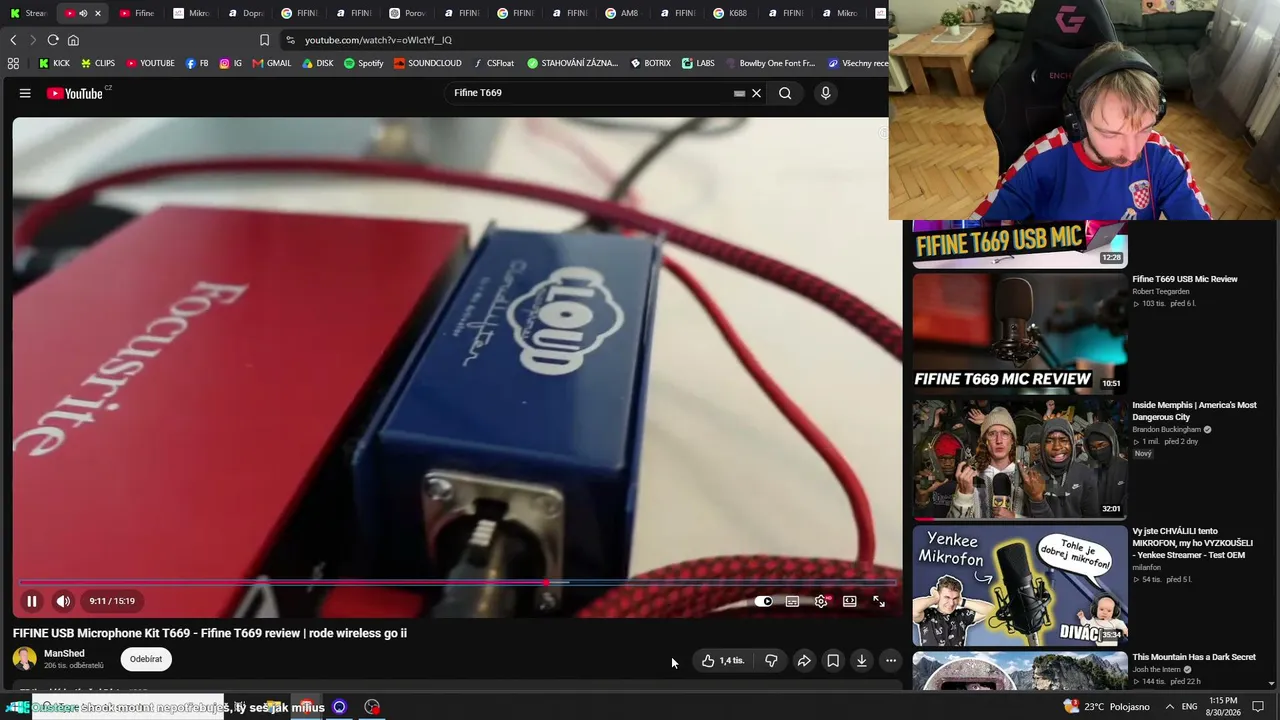Open the ManShed channel name link

coord(64,653)
